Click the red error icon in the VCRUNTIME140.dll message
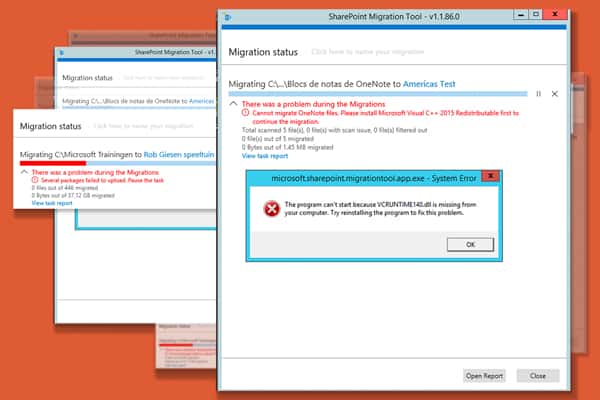 click(271, 209)
